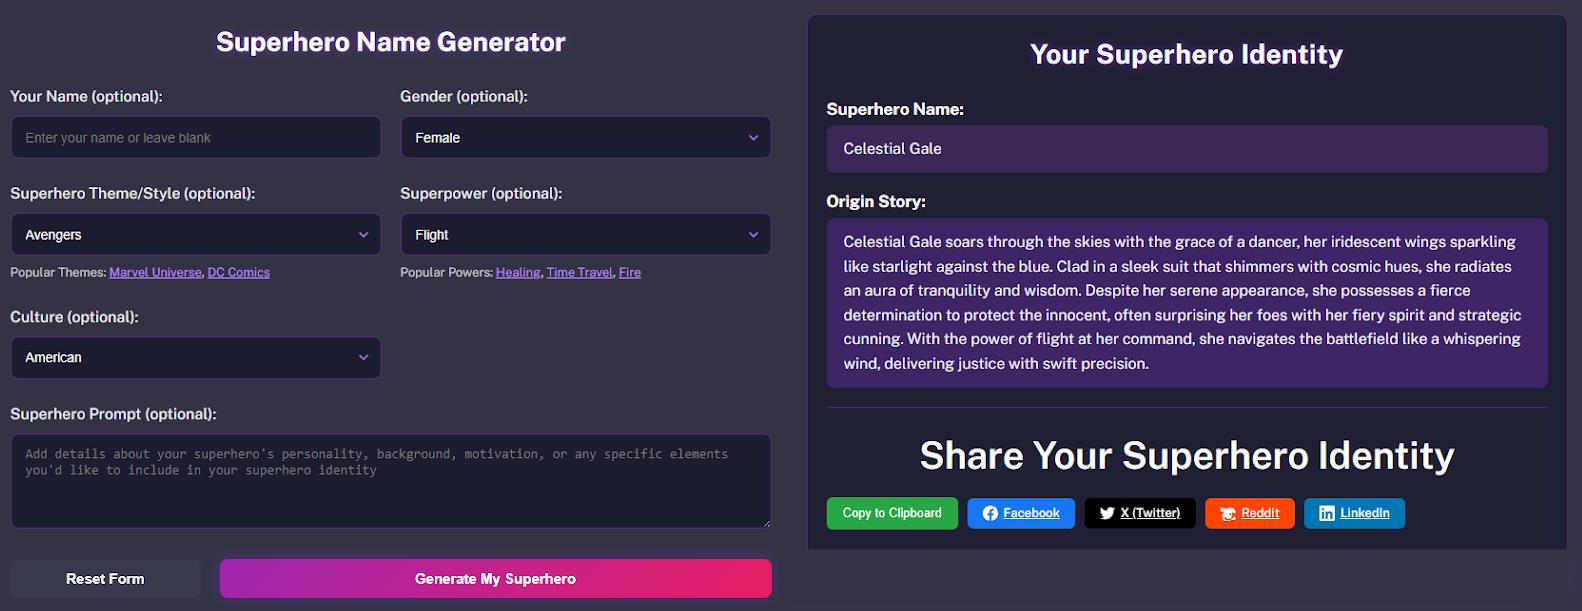Click the LinkedIn logo icon

(1327, 513)
